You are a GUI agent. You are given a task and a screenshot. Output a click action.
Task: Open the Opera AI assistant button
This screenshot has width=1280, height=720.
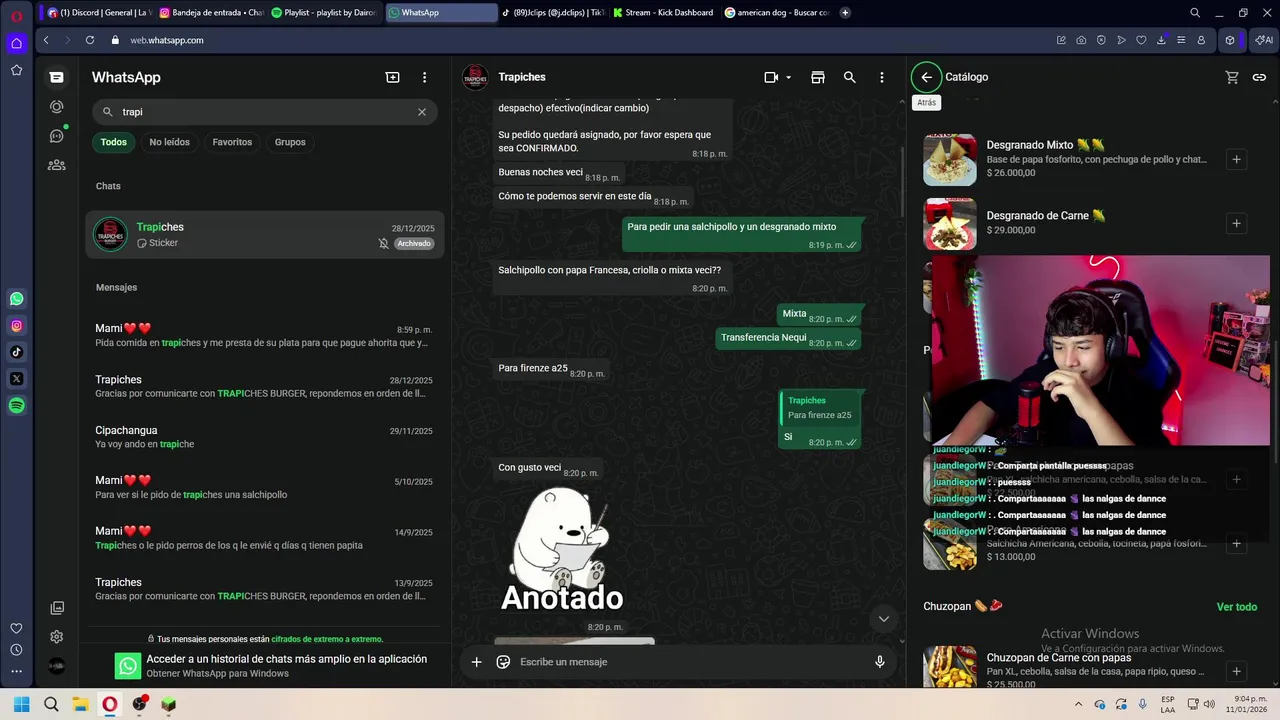pos(1264,40)
